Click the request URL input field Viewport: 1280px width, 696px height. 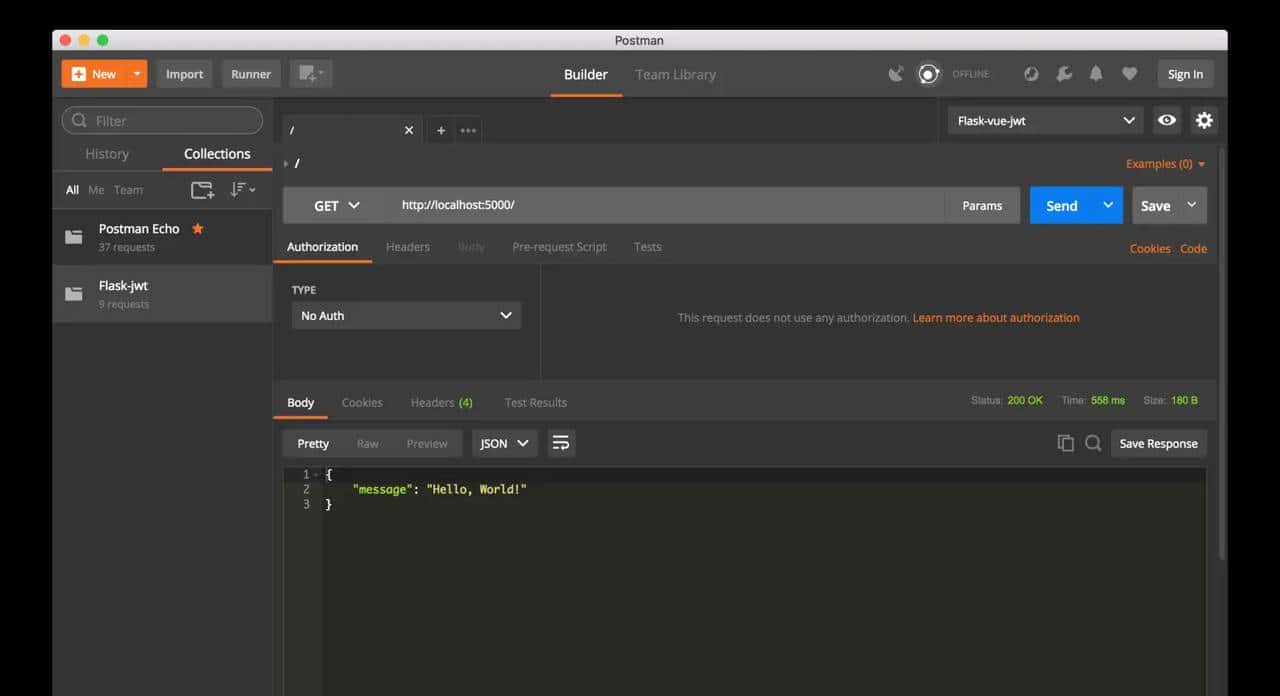point(665,206)
